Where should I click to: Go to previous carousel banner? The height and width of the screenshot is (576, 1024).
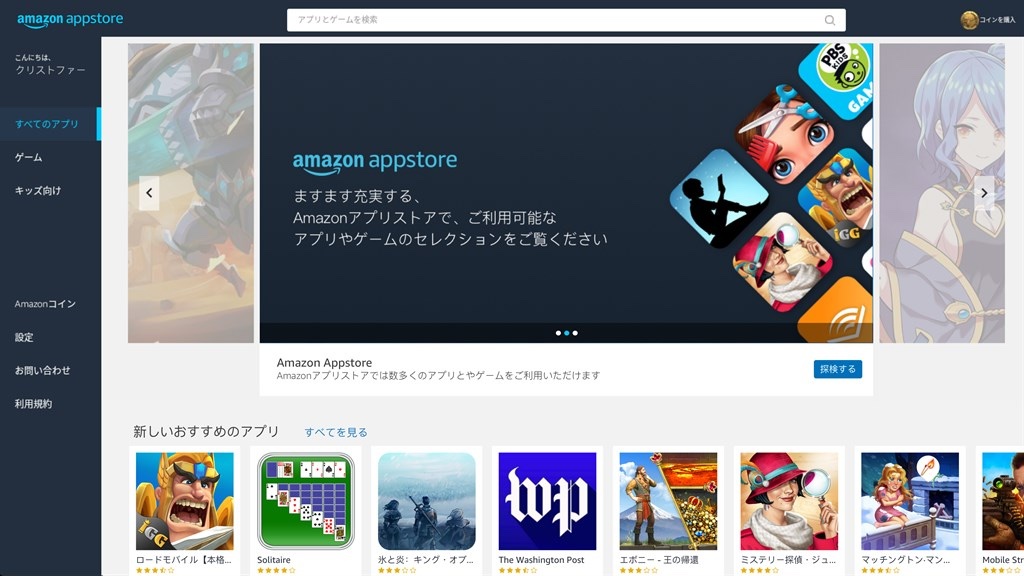click(149, 193)
